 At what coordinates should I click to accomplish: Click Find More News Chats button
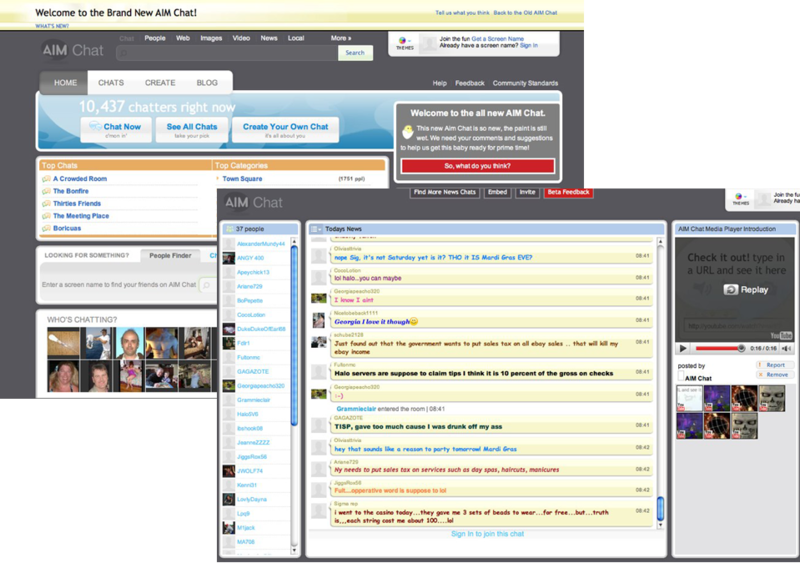[444, 192]
